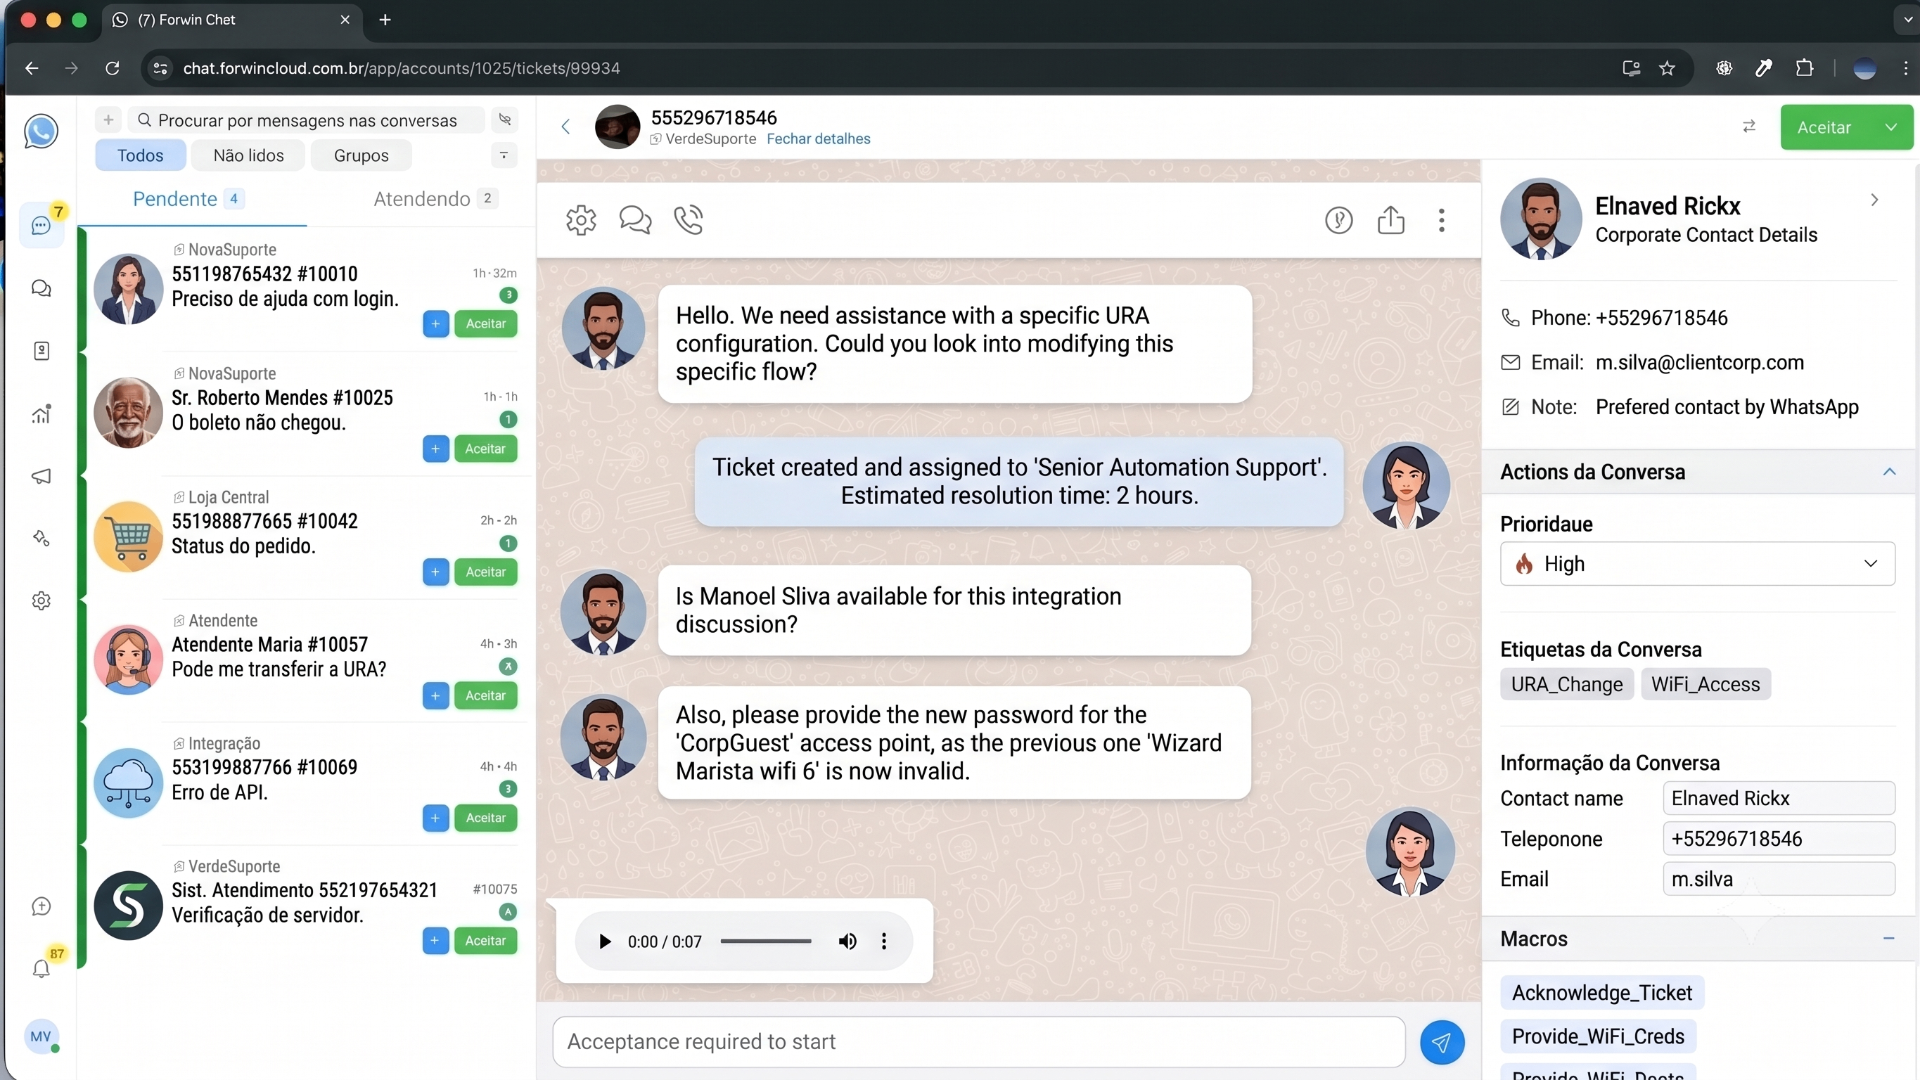The width and height of the screenshot is (1920, 1080).
Task: Run the Provide_WiFi_Creds macro
Action: pos(1598,1037)
